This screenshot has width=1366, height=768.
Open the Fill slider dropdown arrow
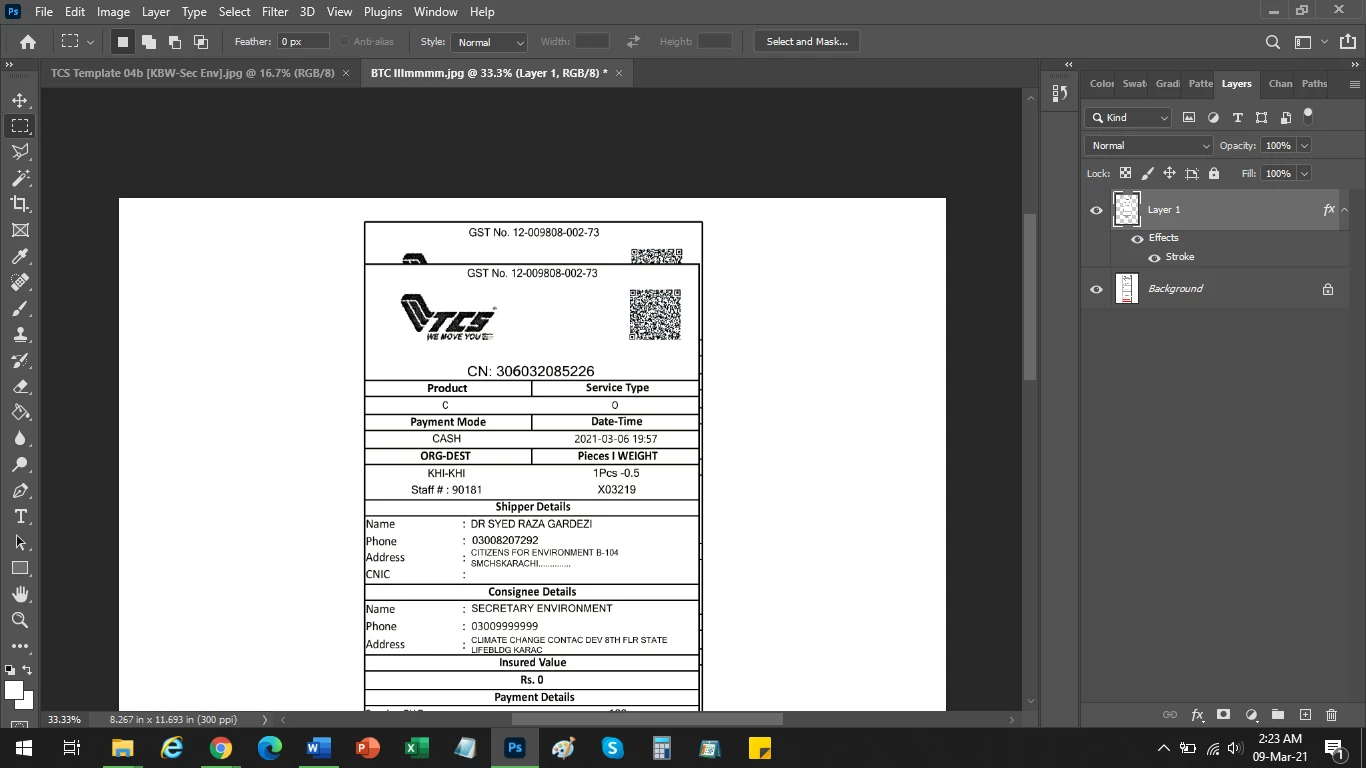[1304, 173]
